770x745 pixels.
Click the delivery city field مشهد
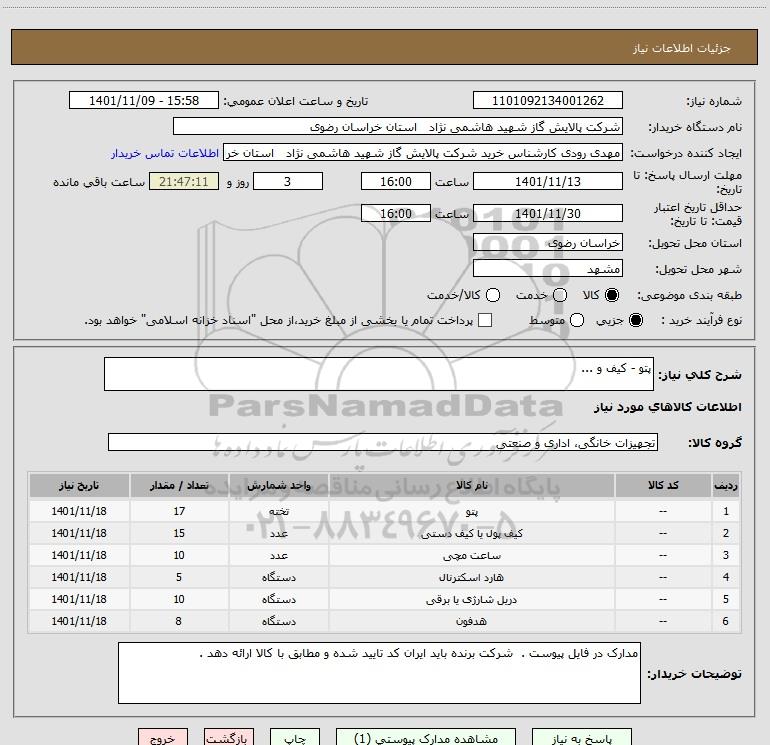(548, 269)
